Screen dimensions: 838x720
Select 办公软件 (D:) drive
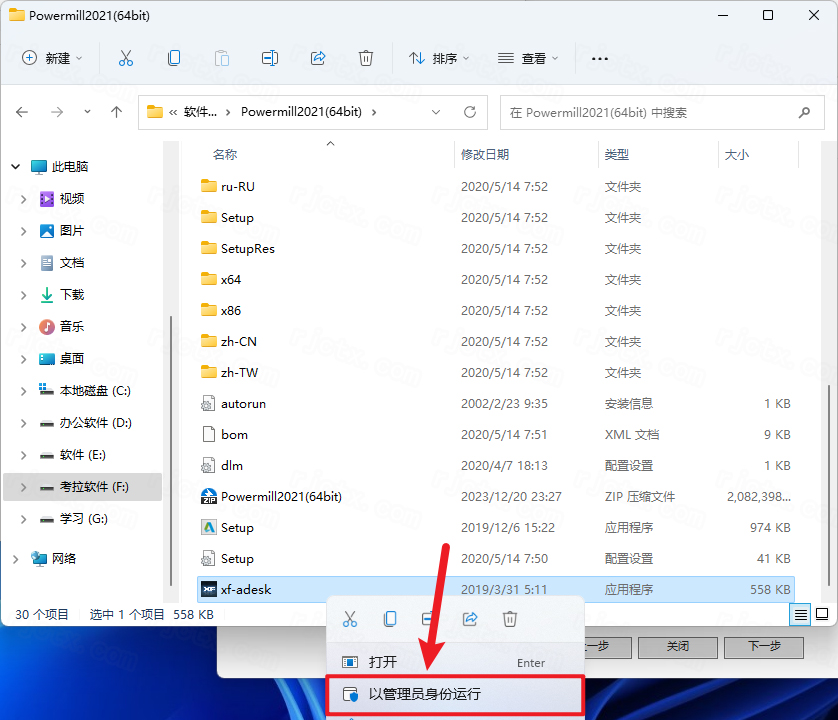(96, 423)
